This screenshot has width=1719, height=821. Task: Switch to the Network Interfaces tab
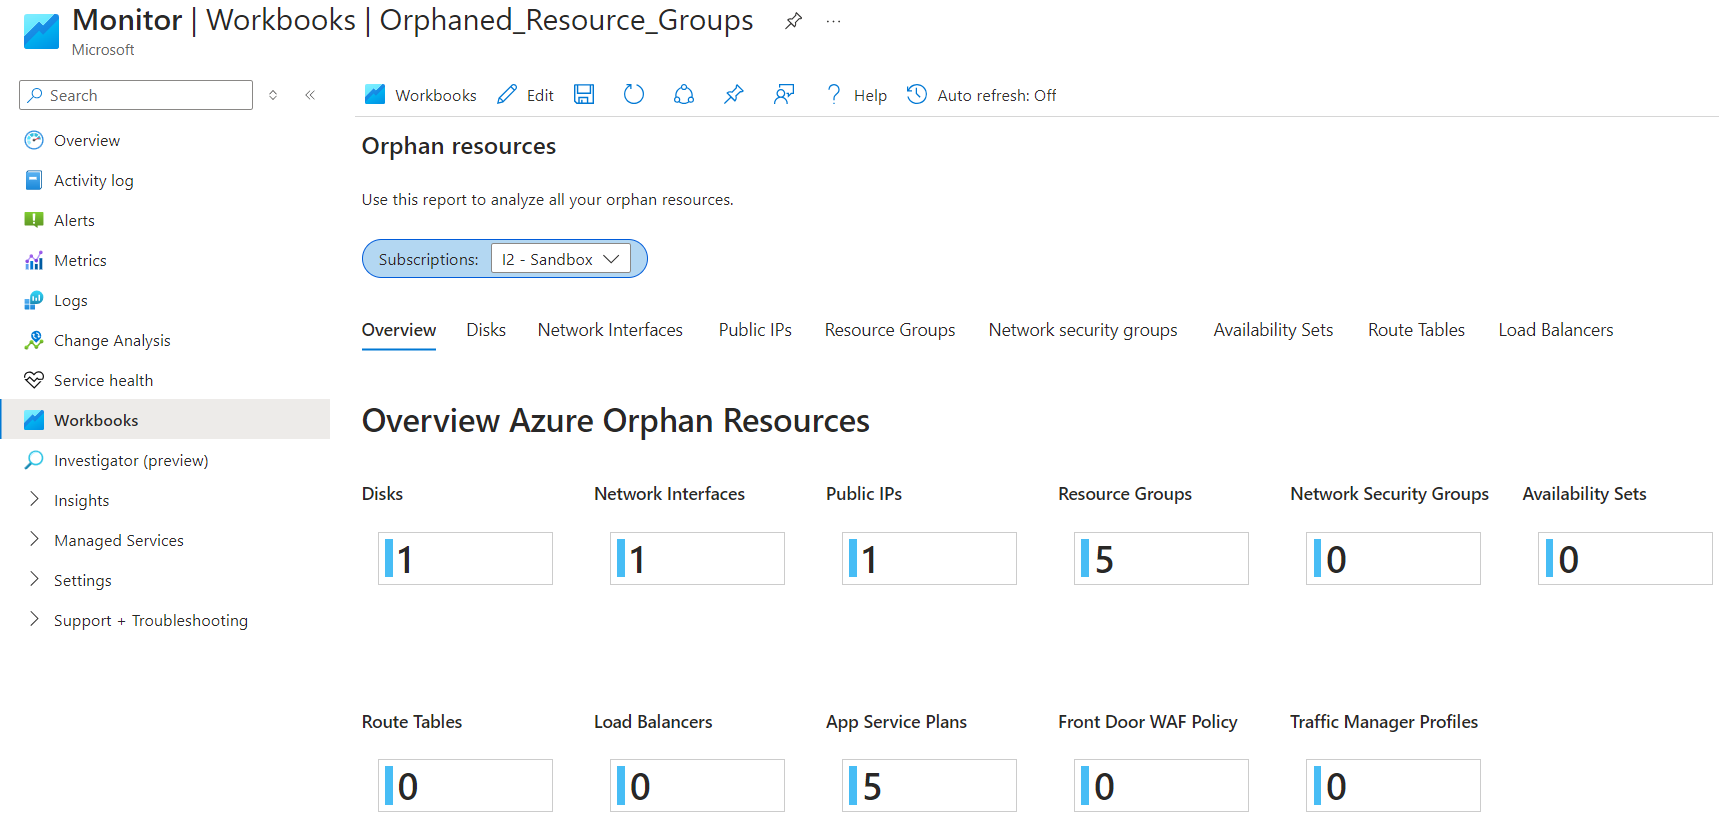(610, 330)
